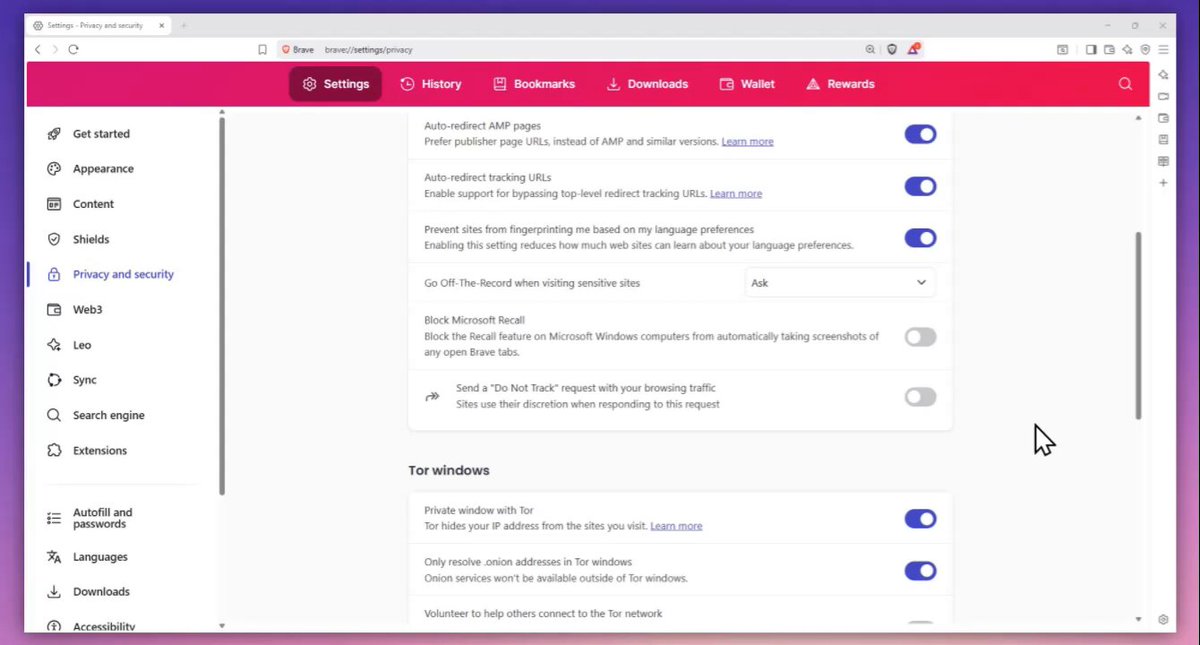Screen dimensions: 1200x645
Task: Open Reading list icon in right sidebar
Action: (1163, 161)
